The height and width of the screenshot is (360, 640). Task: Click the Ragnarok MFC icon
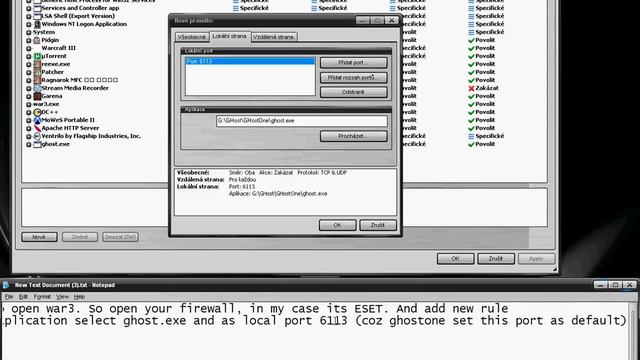pyautogui.click(x=37, y=80)
